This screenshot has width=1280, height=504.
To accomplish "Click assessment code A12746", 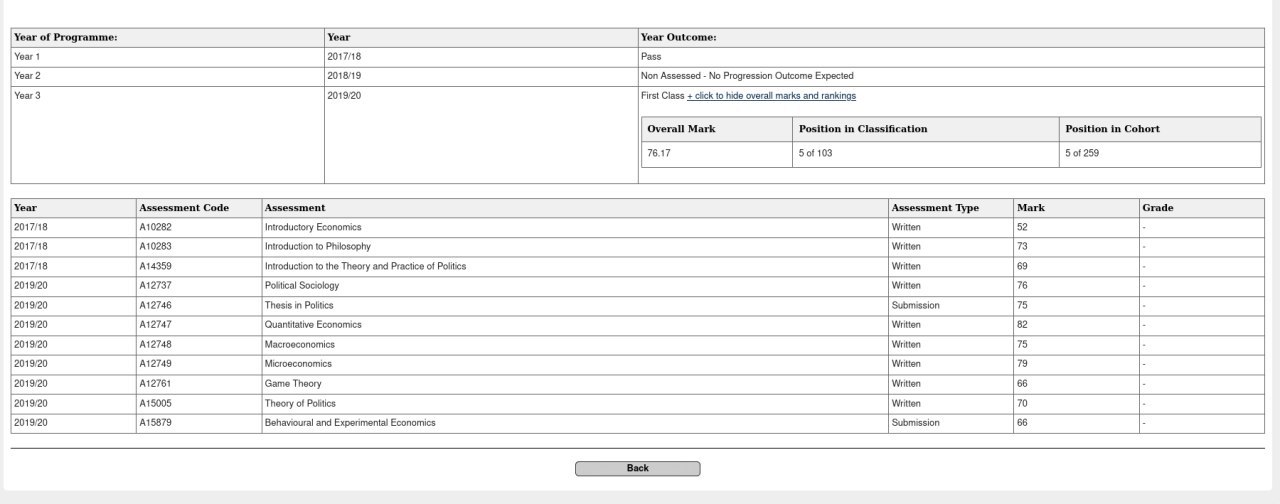I will 155,305.
